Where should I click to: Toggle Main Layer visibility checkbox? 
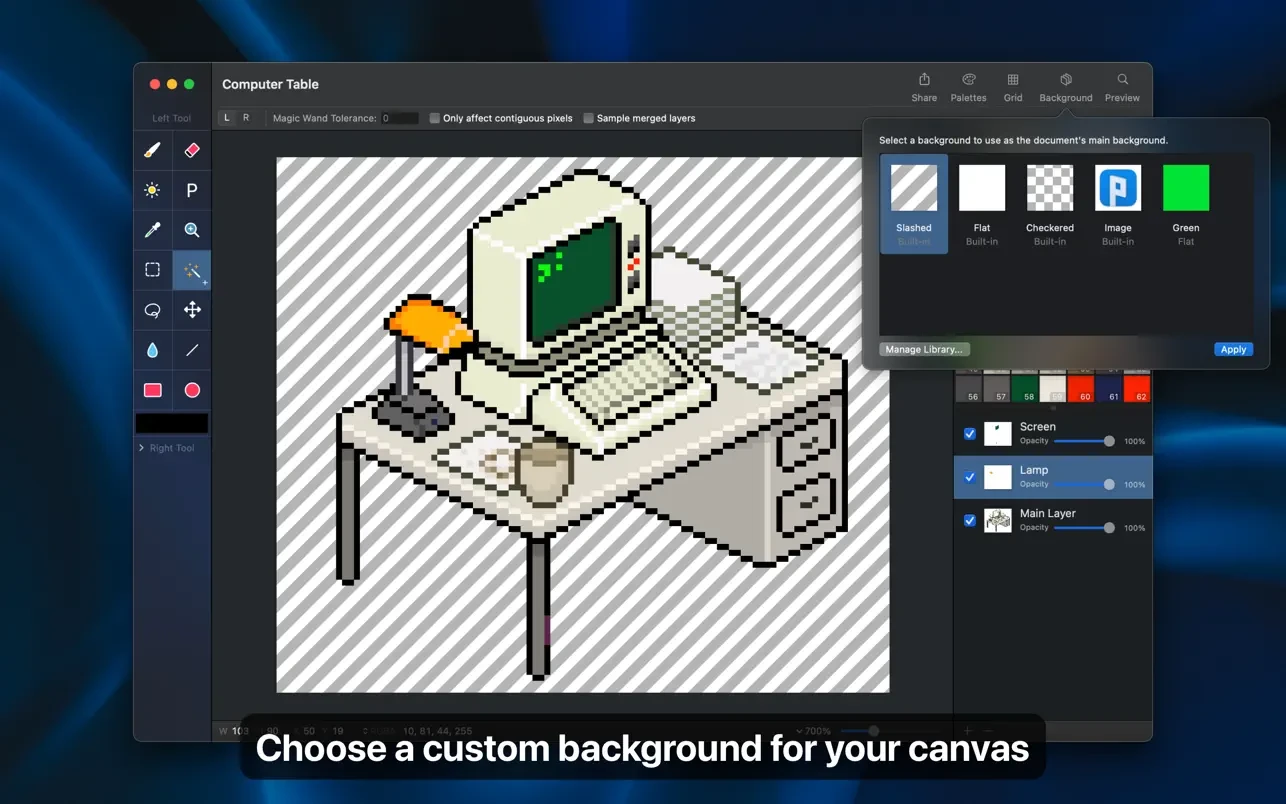click(x=969, y=521)
